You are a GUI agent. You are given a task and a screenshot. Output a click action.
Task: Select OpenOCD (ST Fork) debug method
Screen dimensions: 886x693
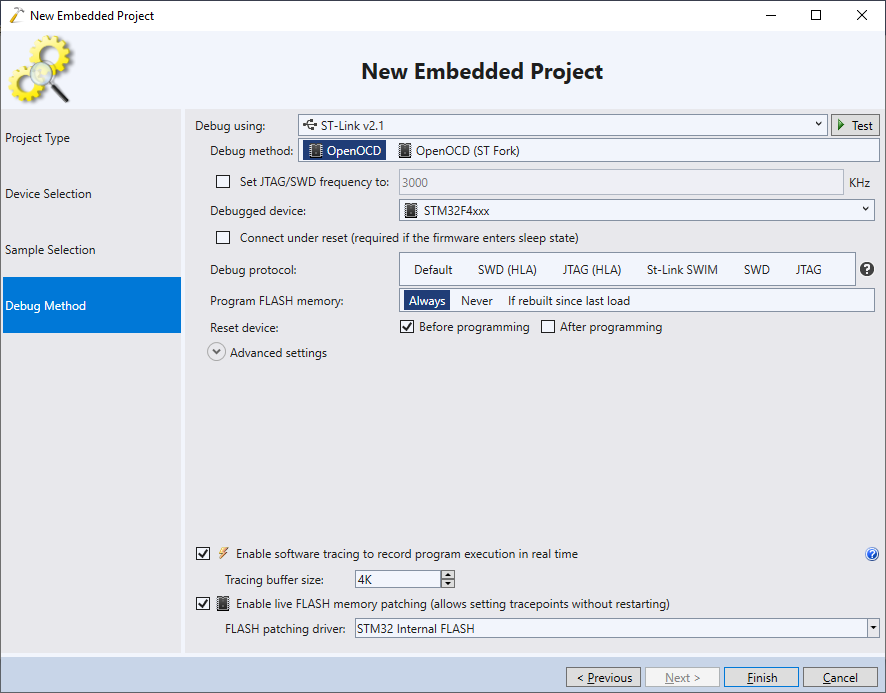[x=459, y=150]
